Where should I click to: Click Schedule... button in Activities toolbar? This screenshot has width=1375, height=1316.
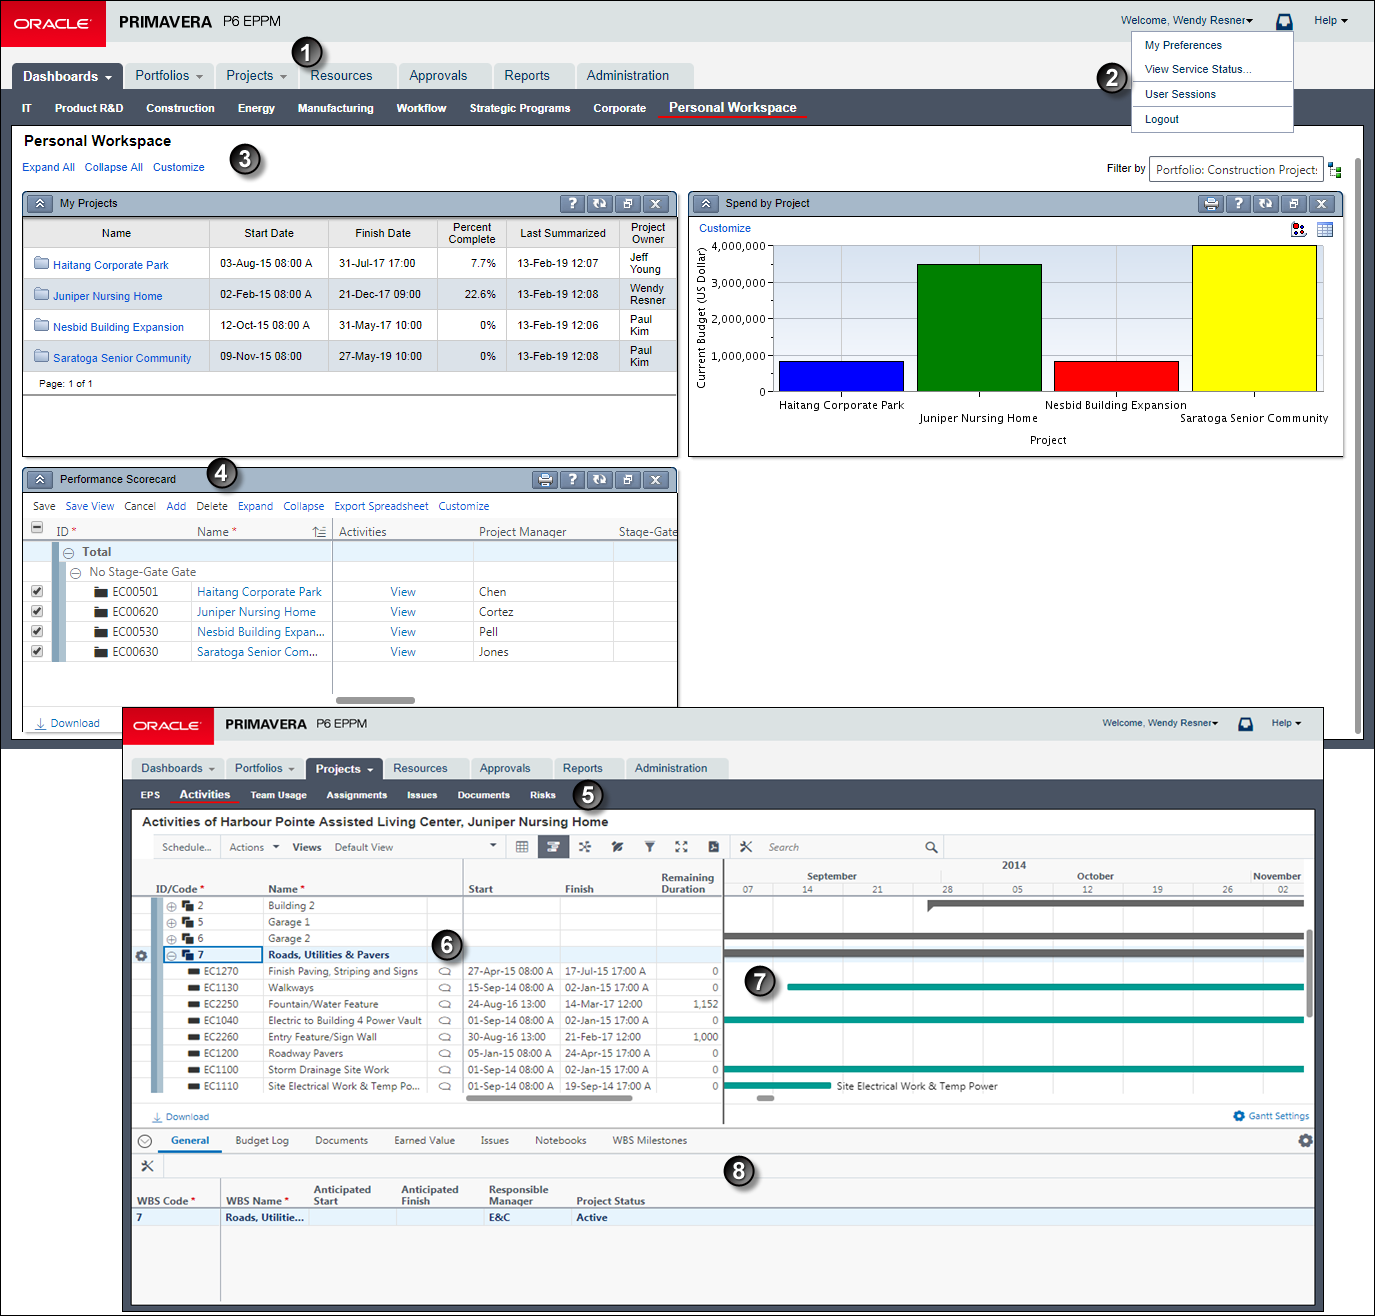[187, 847]
